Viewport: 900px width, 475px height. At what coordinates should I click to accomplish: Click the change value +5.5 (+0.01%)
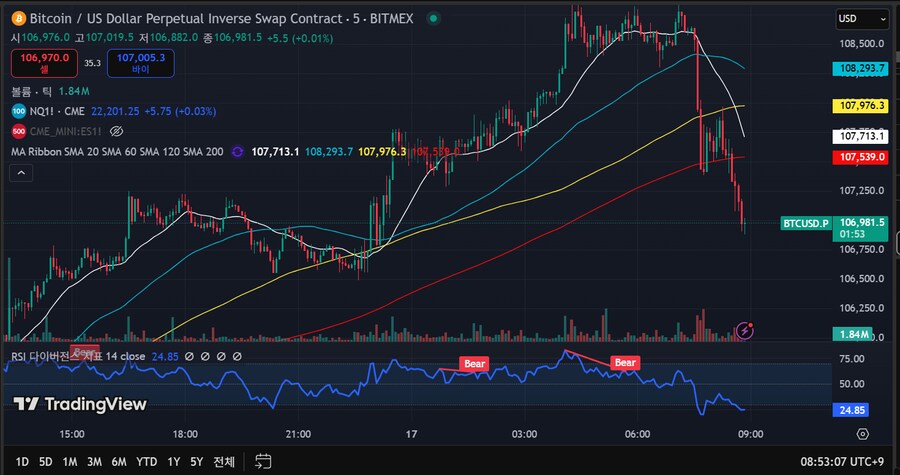pos(300,38)
